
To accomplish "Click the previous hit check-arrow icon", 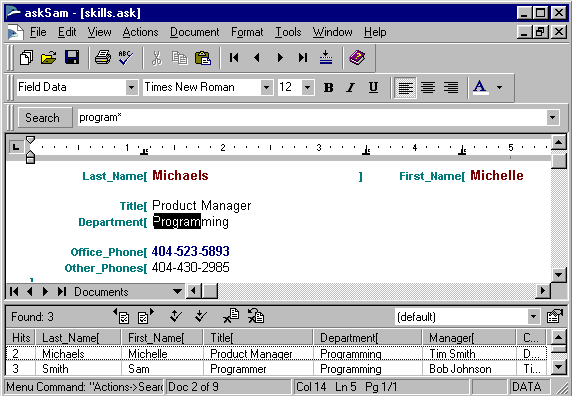I will 176,317.
